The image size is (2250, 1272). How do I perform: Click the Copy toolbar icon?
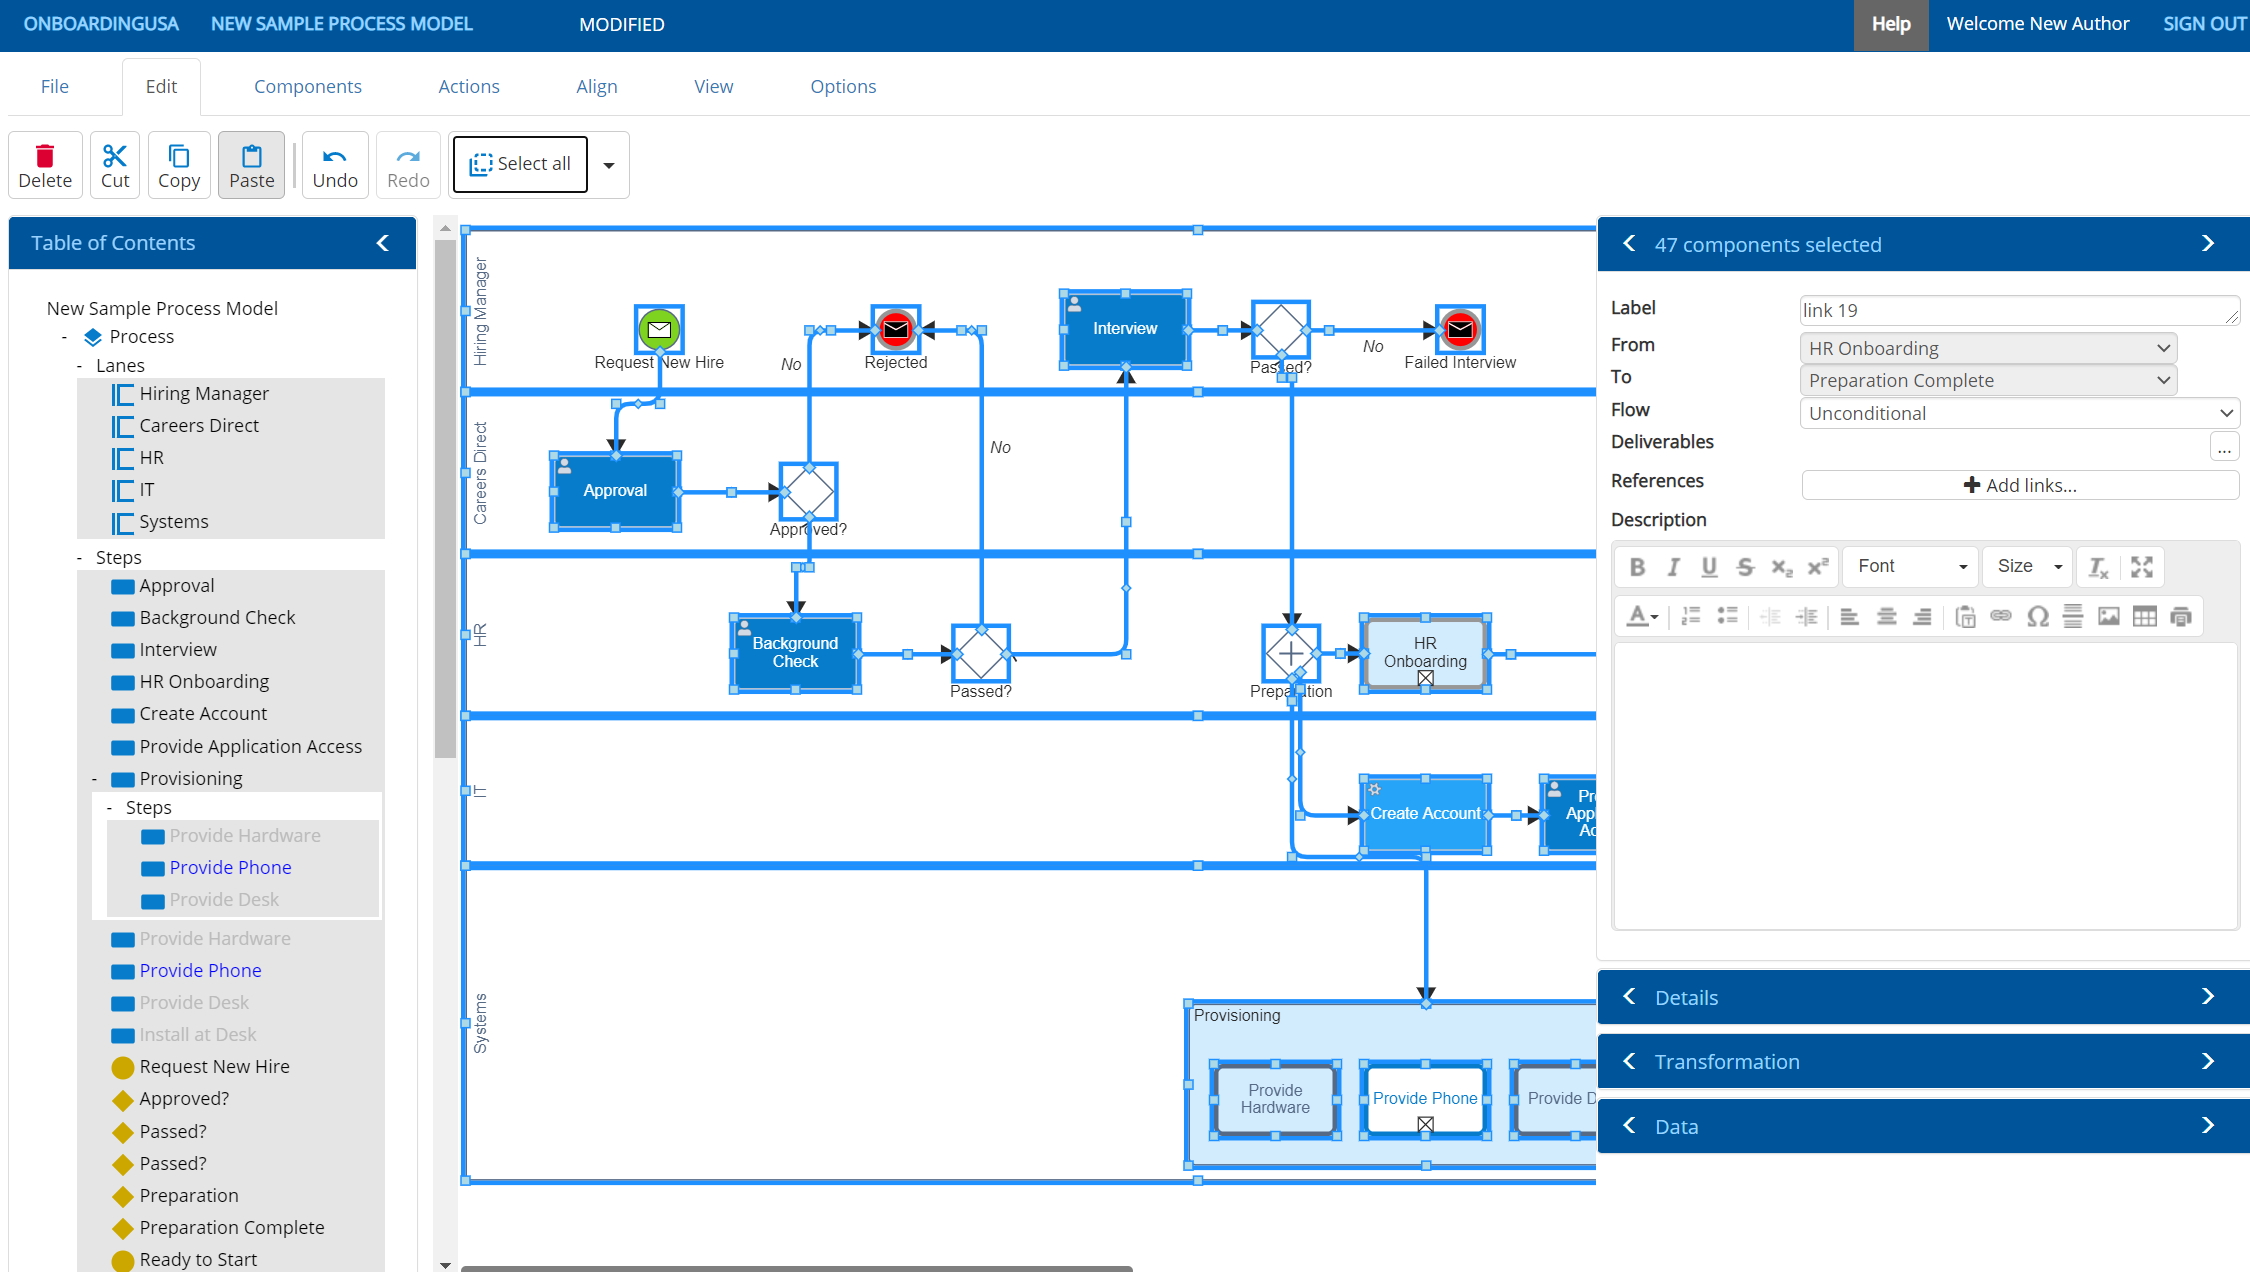(x=179, y=156)
